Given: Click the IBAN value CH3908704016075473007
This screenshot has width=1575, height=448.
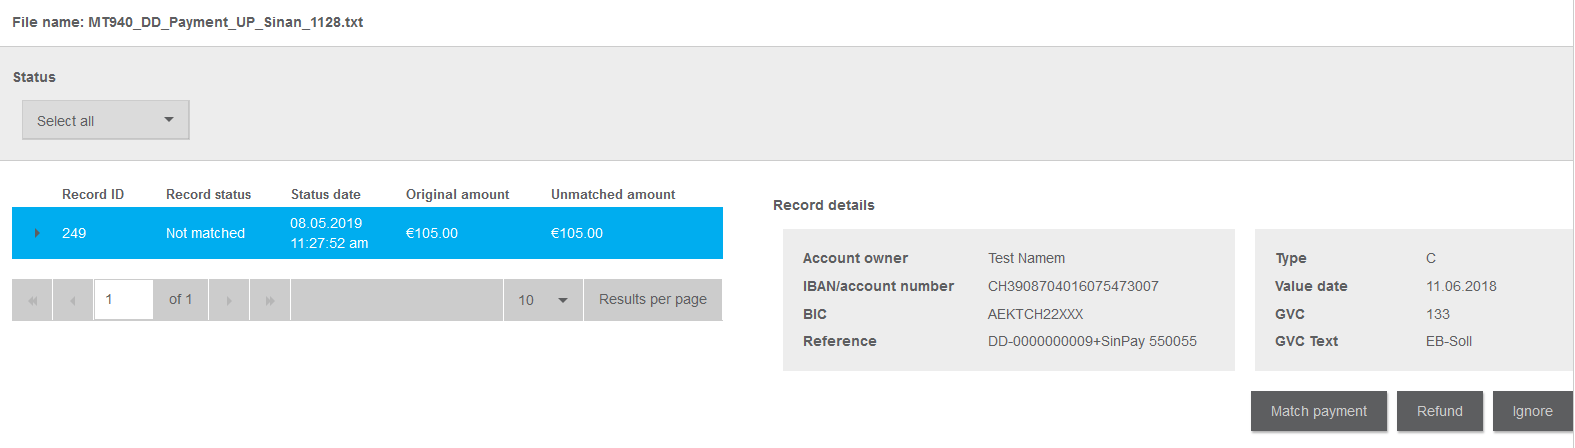Looking at the screenshot, I should tap(1073, 286).
